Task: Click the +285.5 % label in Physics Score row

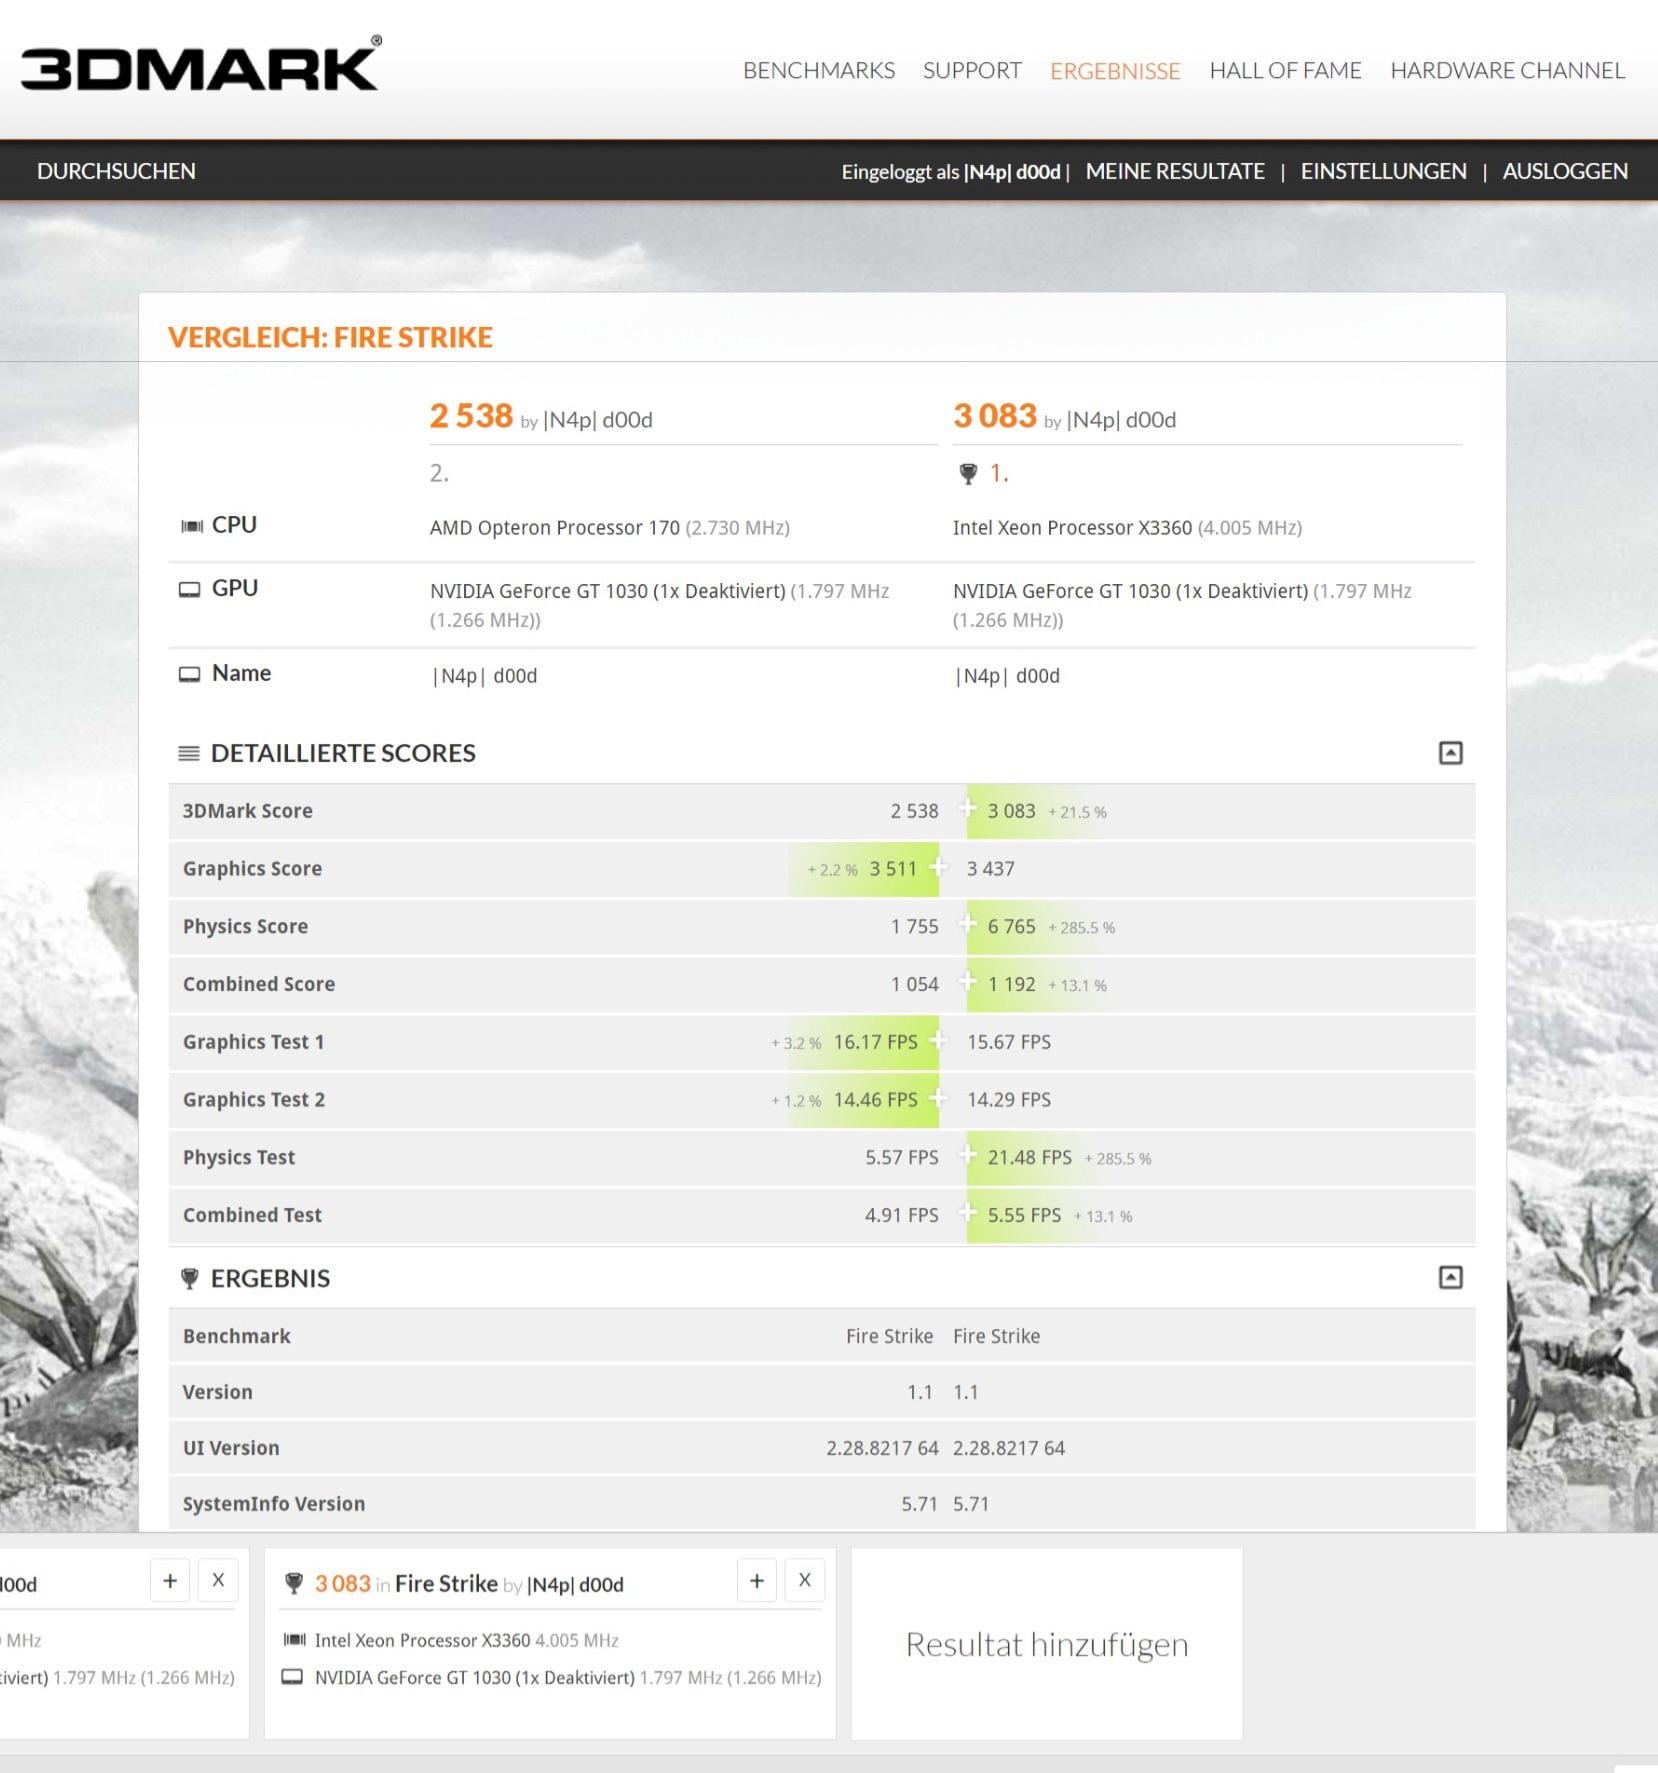Action: 1081,928
